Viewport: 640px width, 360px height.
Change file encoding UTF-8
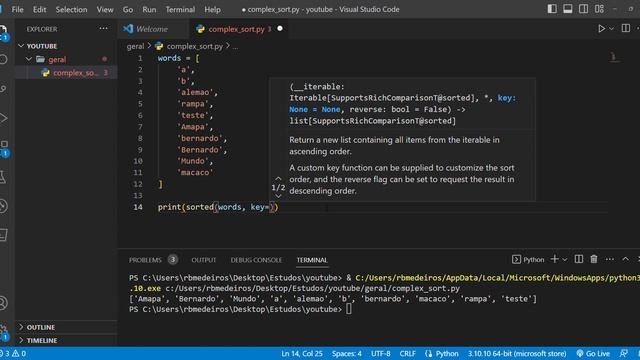(380, 353)
